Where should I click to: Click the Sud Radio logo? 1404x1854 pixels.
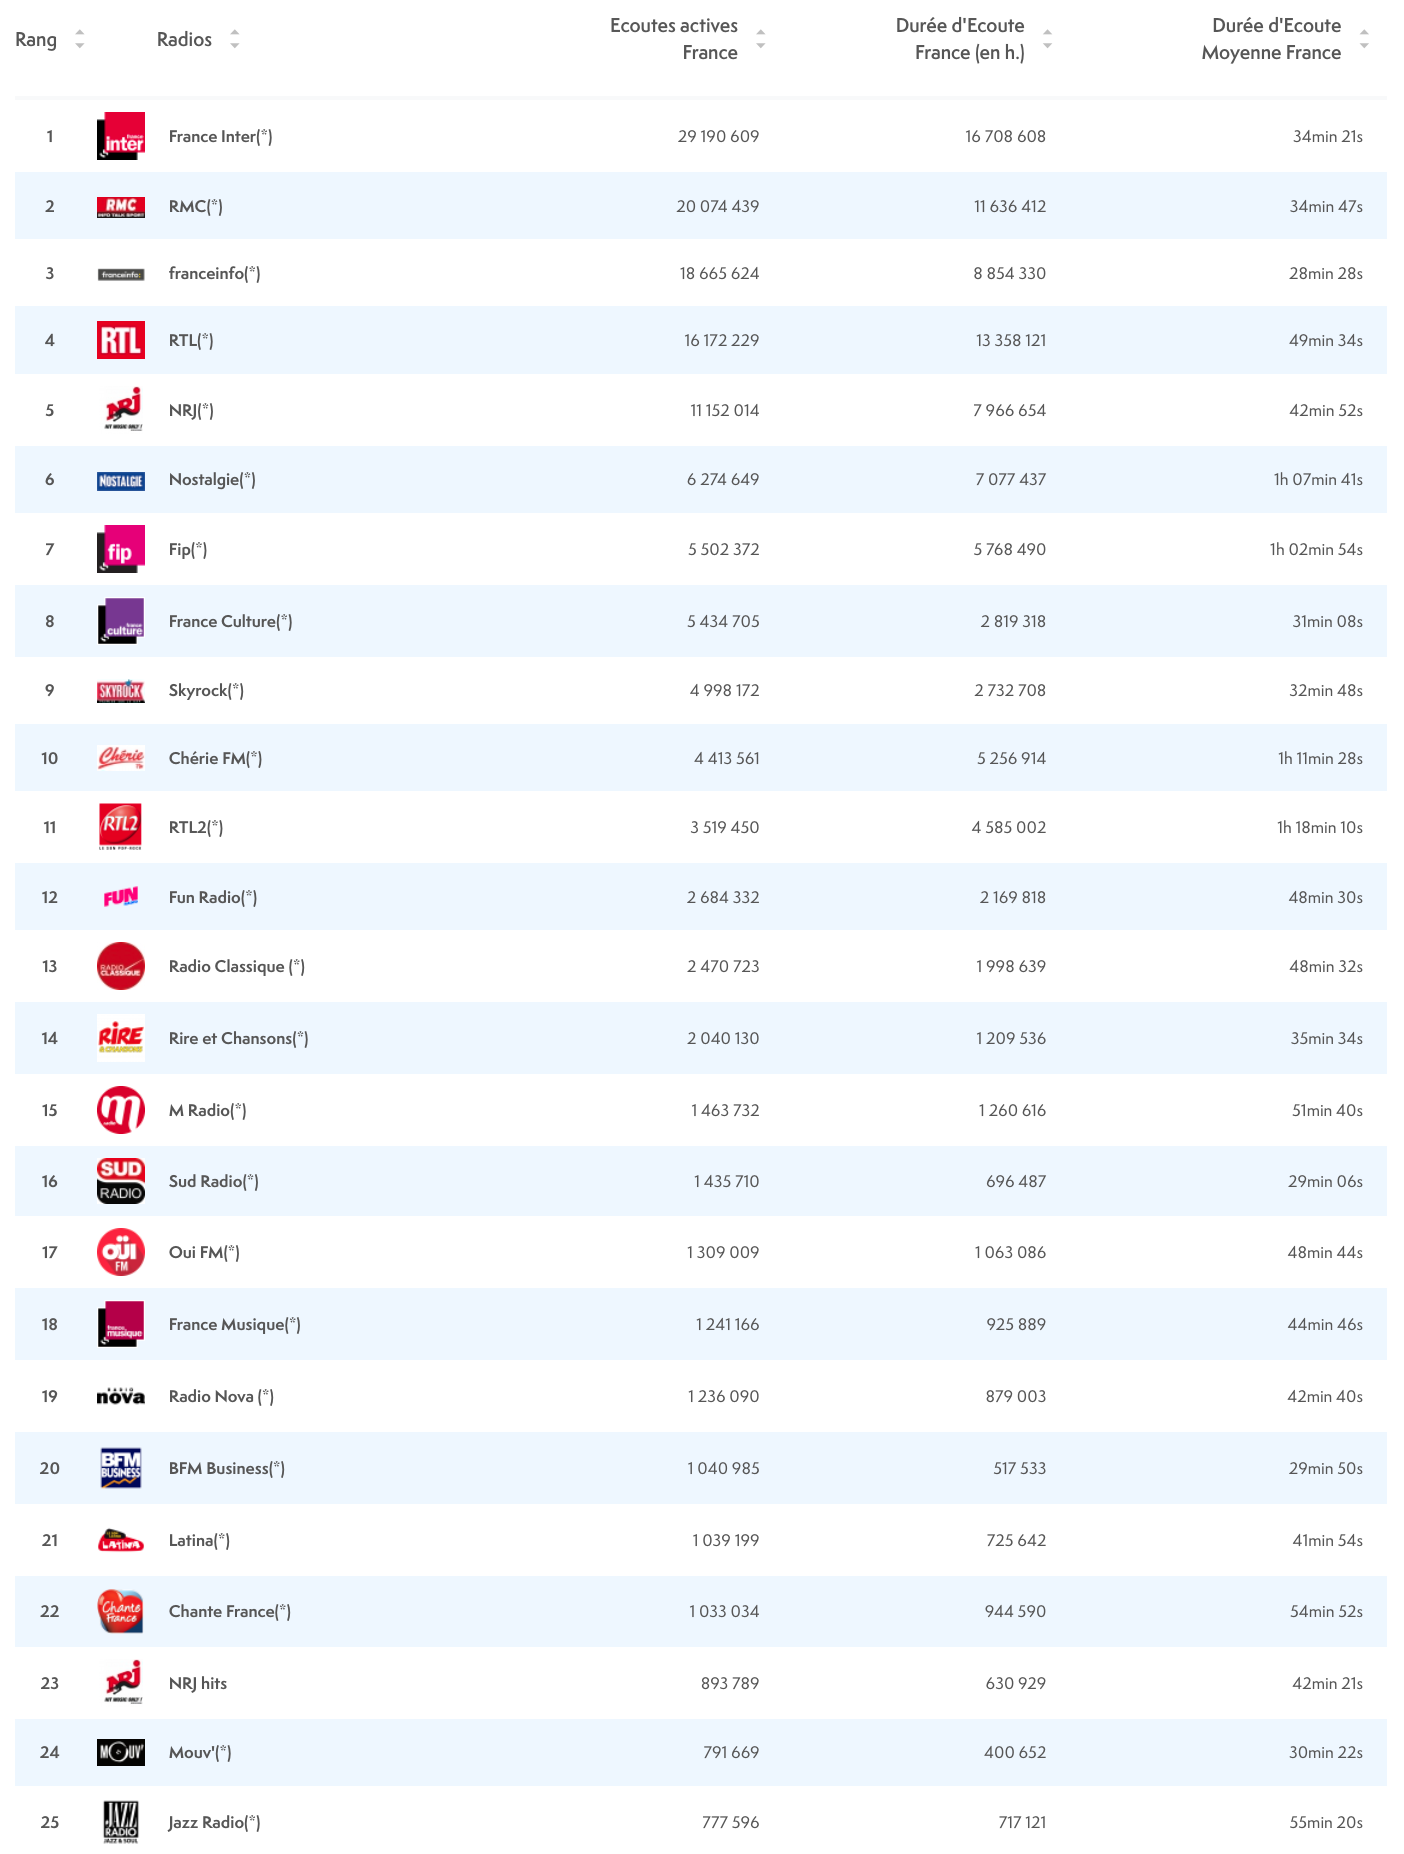(121, 1181)
